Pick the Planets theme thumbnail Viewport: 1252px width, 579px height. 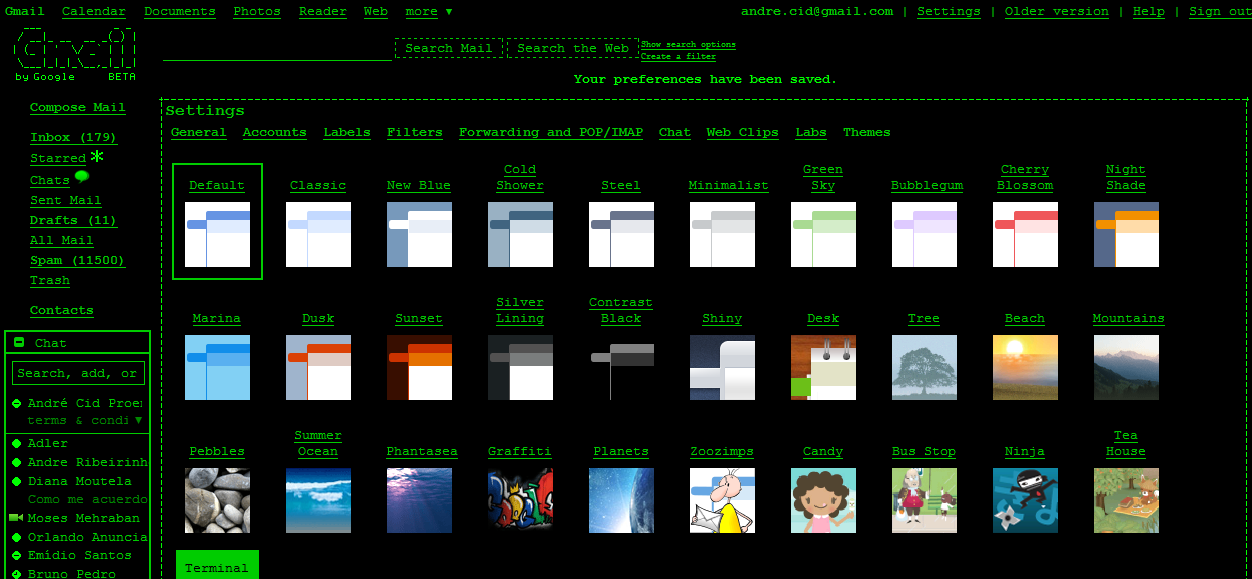tap(621, 501)
